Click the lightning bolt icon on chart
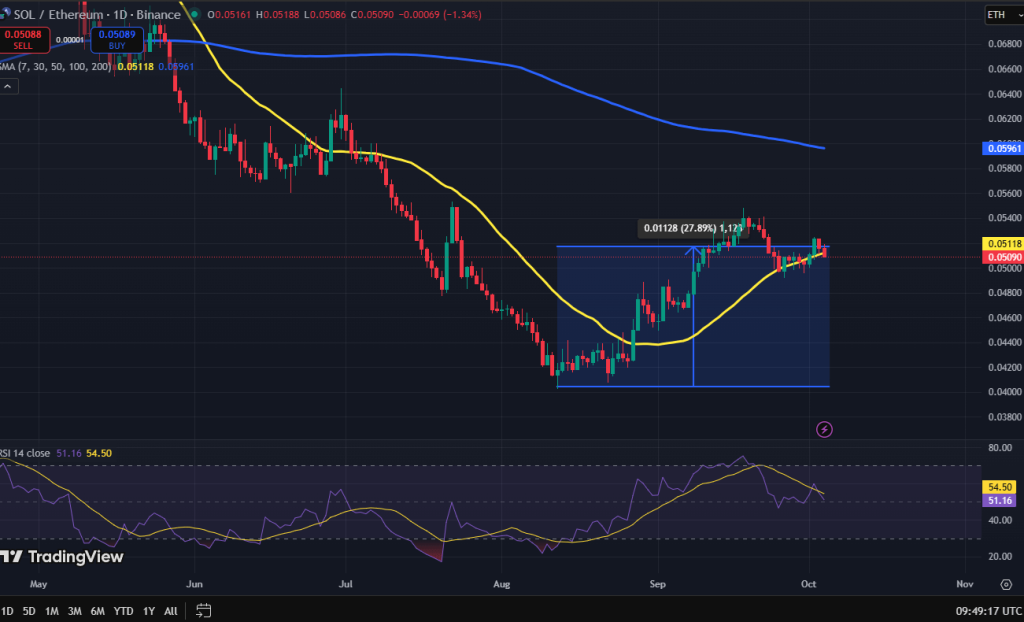Screen dimensions: 1024x622 click(x=825, y=429)
